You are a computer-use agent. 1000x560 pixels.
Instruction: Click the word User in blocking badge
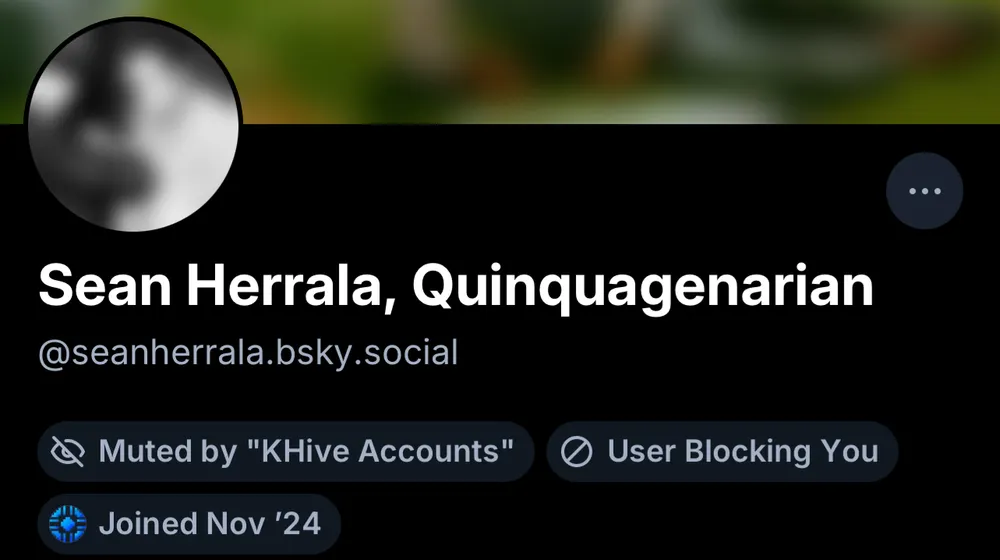tap(641, 452)
